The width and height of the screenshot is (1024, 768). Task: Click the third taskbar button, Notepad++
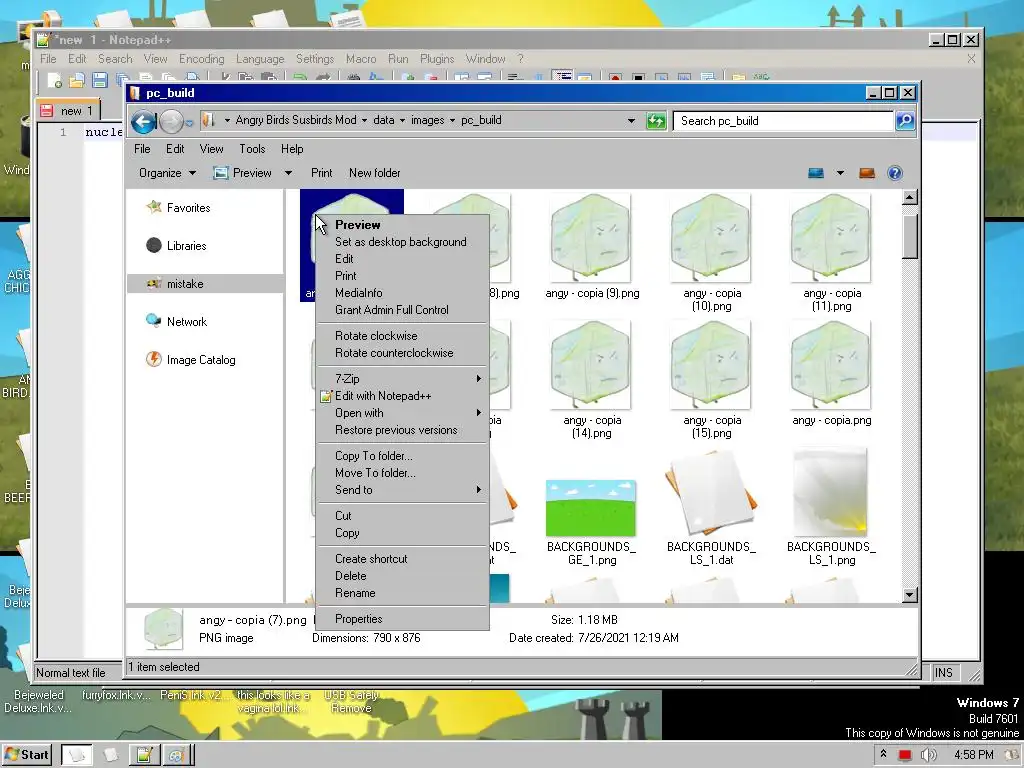tap(144, 756)
